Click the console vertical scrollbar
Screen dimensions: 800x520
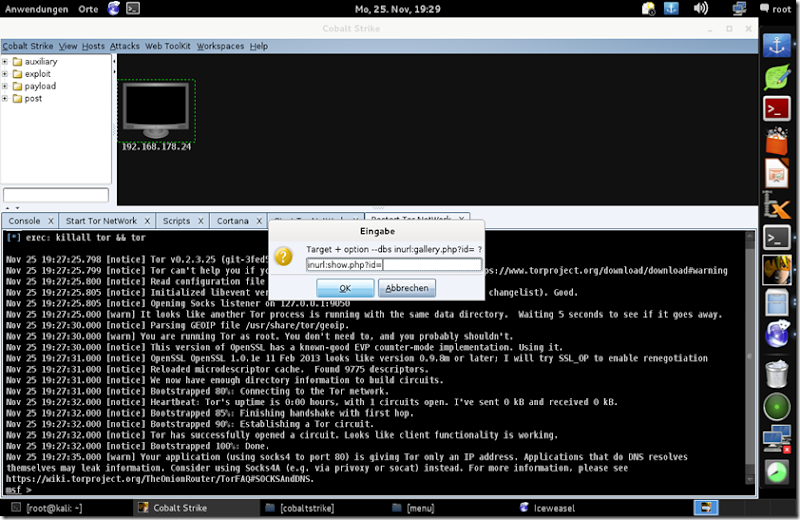[749, 357]
